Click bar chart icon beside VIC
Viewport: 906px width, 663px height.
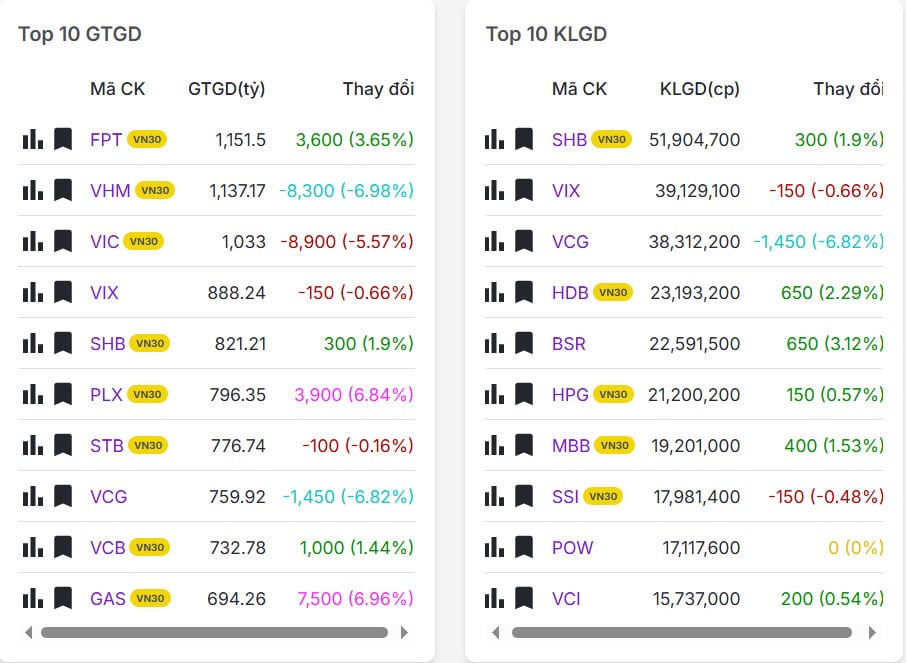pos(33,241)
